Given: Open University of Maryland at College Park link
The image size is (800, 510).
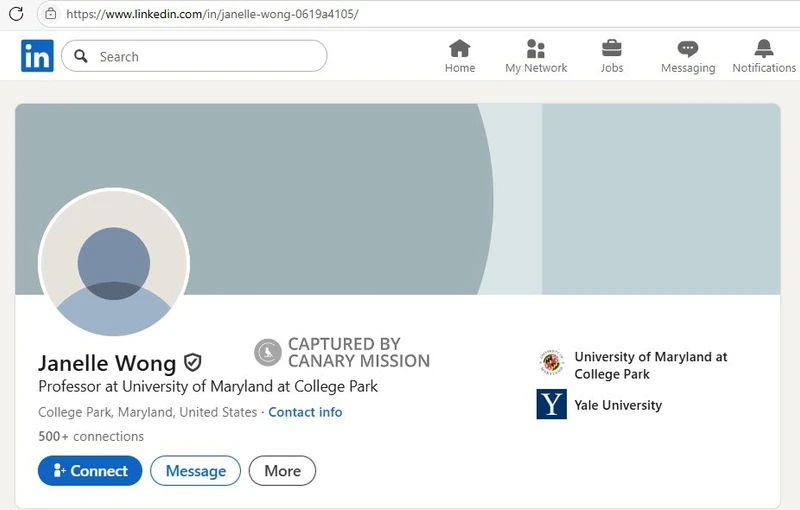Looking at the screenshot, I should (x=651, y=365).
